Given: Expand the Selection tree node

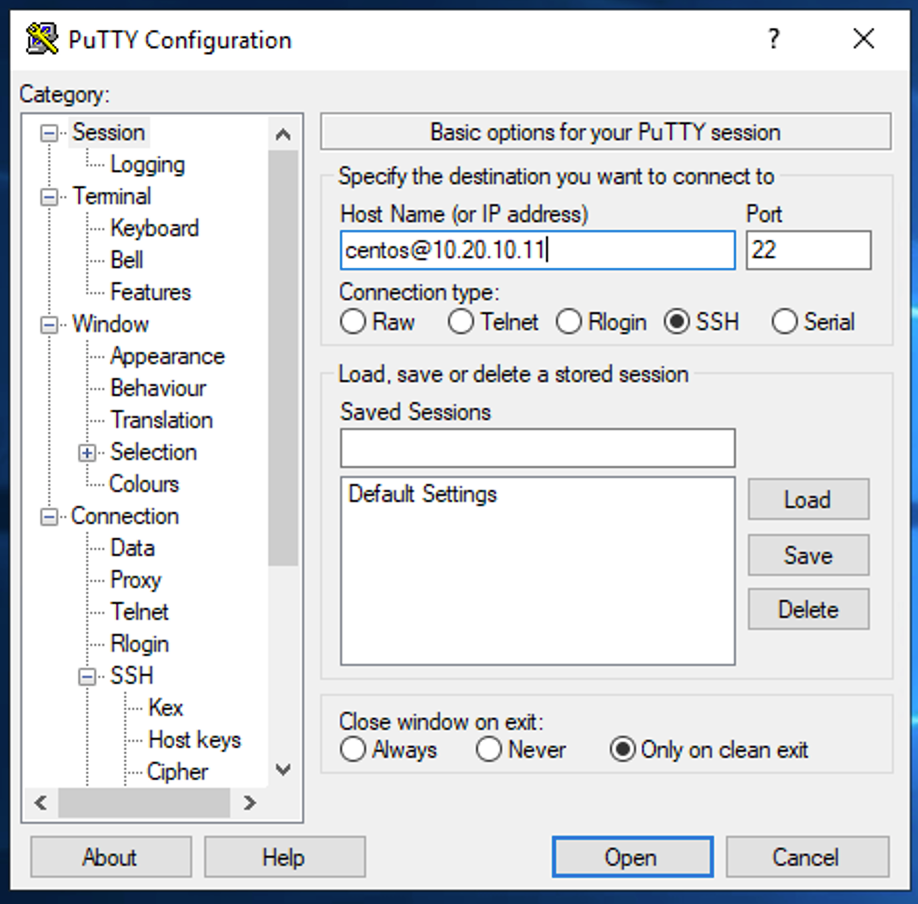Looking at the screenshot, I should click(89, 453).
